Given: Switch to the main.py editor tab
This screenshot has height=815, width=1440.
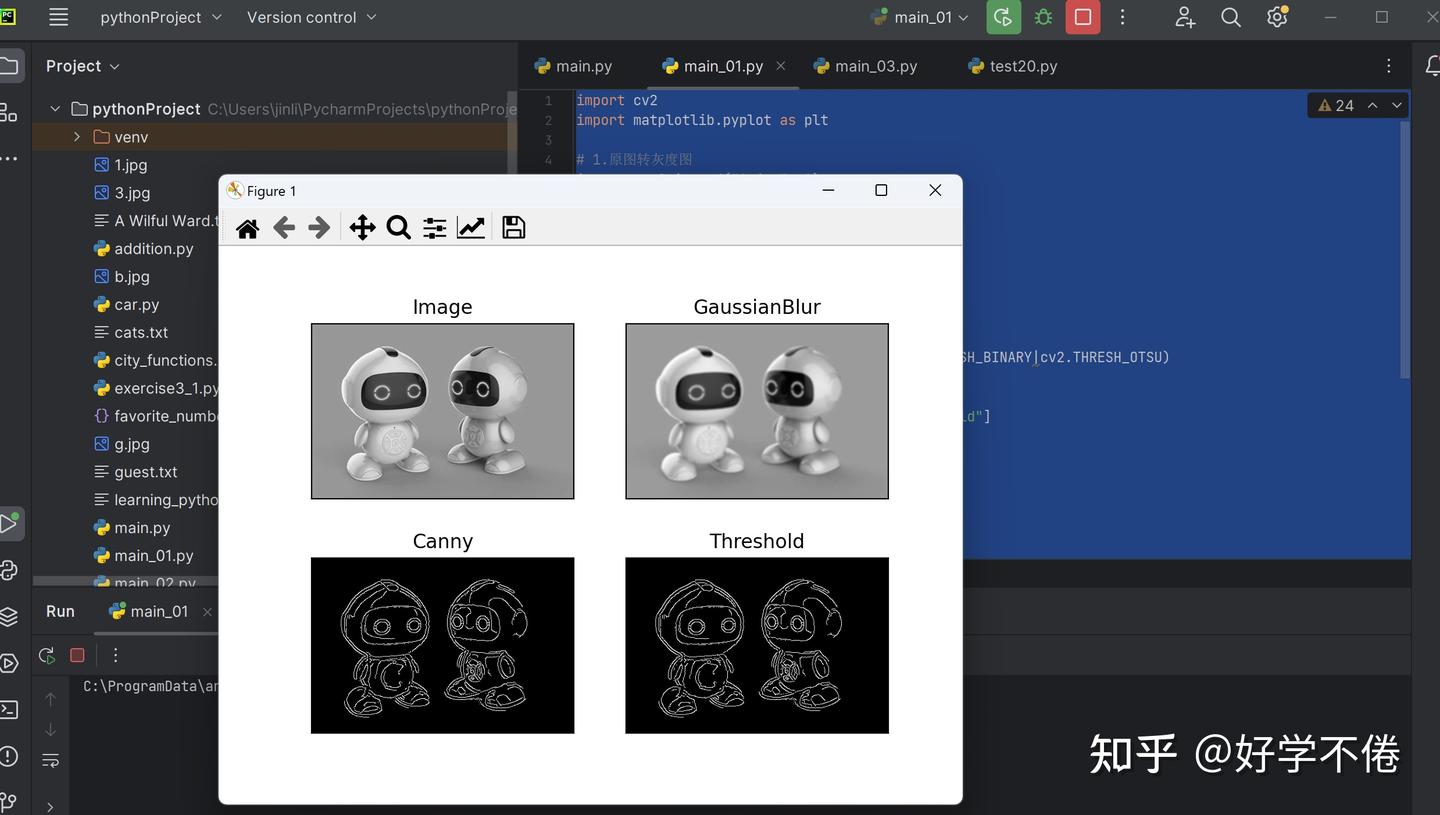Looking at the screenshot, I should 573,66.
